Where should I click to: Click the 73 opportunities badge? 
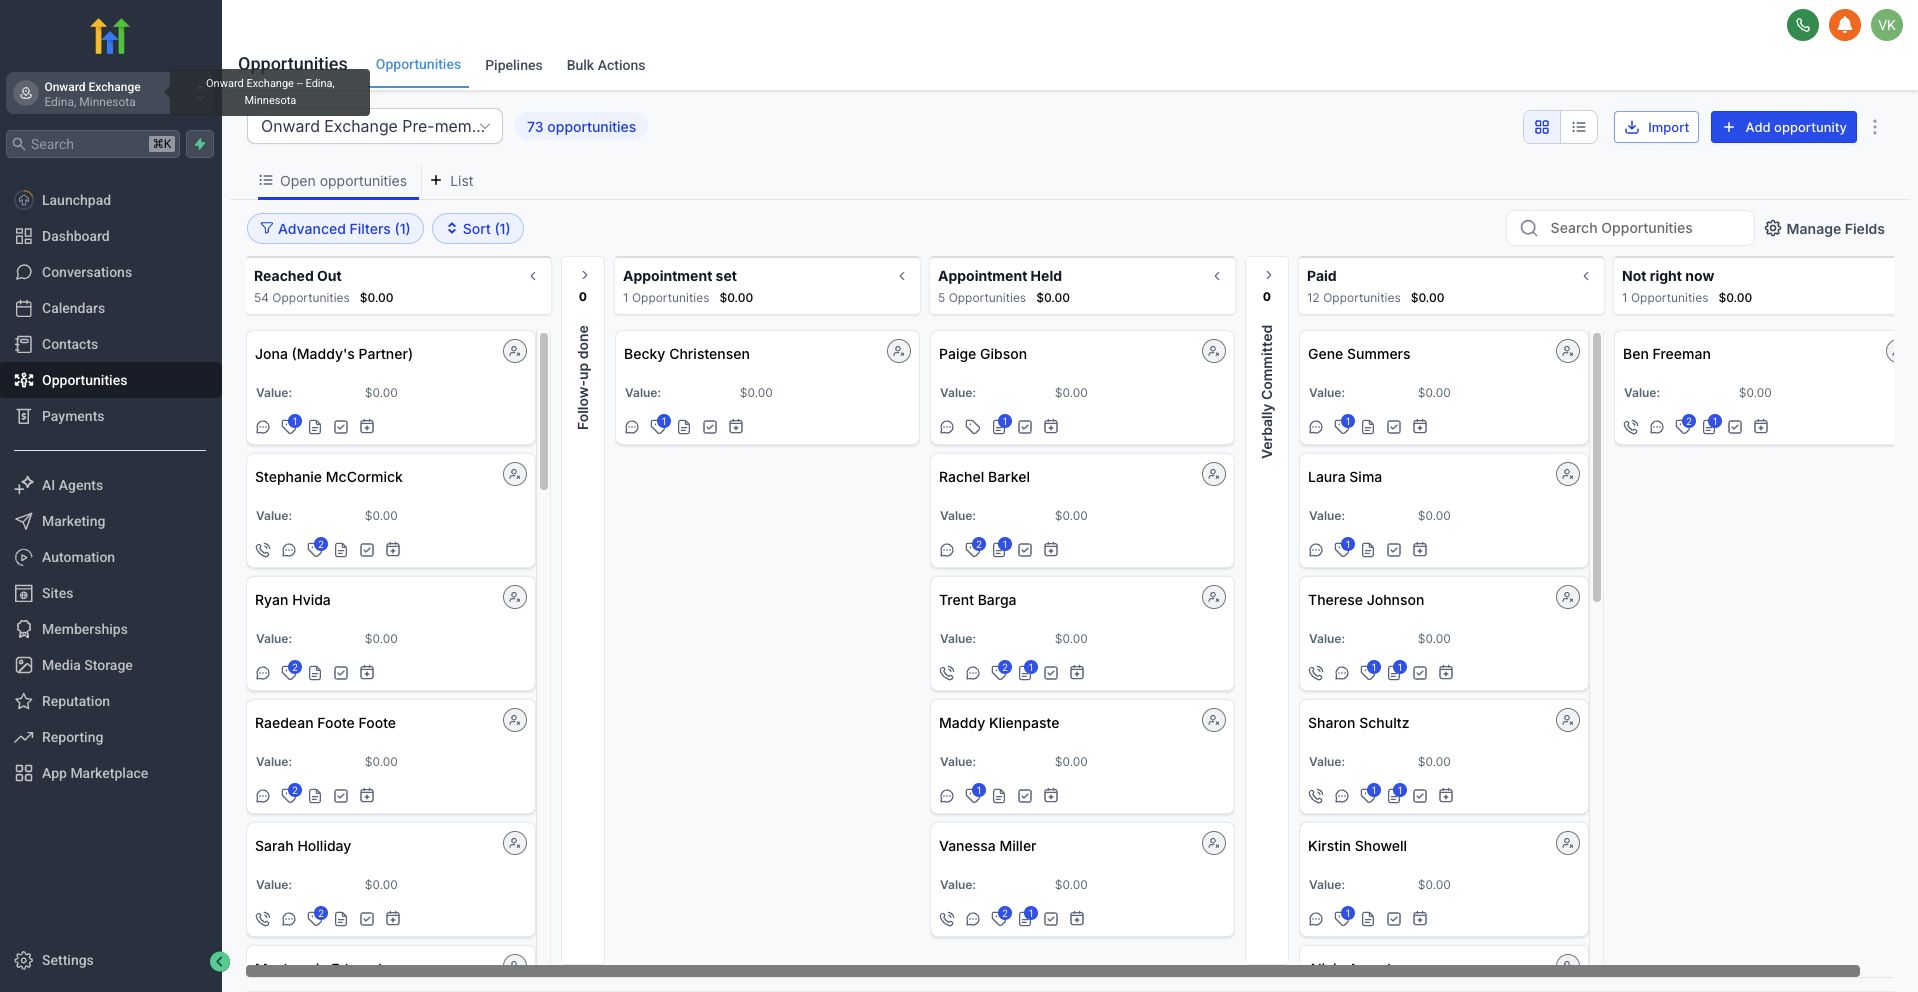[581, 127]
